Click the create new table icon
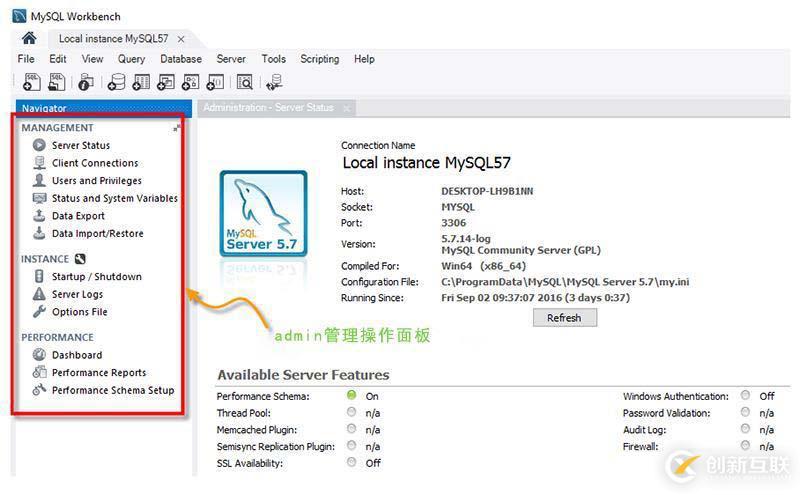800x495 pixels. (141, 82)
